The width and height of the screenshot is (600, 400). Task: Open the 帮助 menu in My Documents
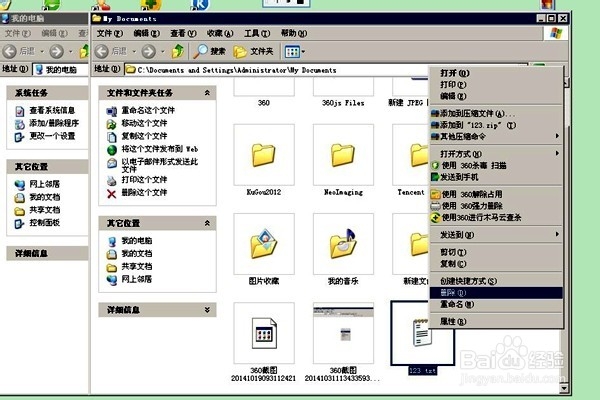point(293,33)
